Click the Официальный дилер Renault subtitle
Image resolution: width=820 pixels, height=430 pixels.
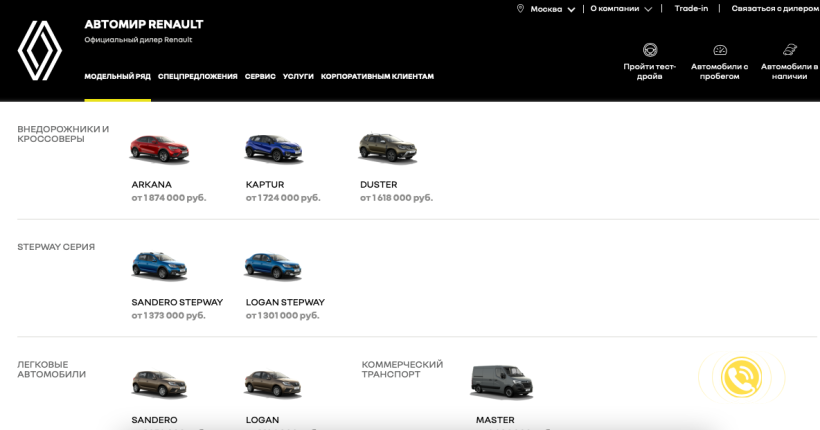(x=138, y=40)
